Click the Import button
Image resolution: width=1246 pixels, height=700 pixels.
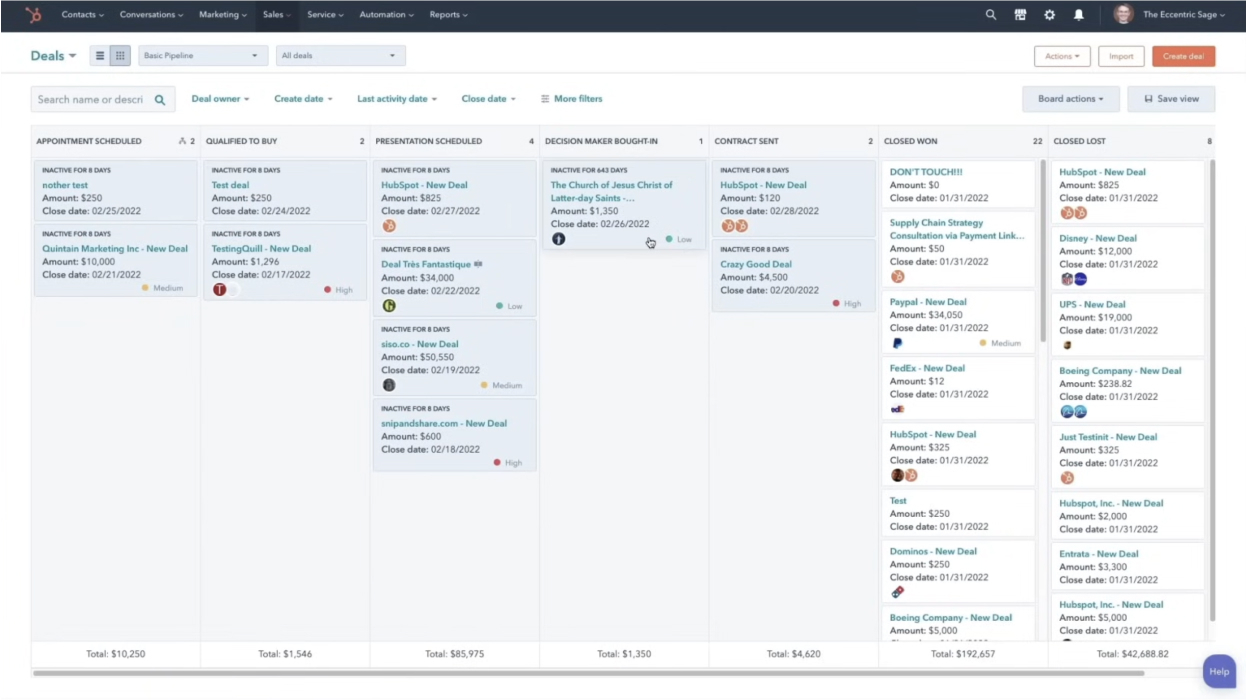1121,56
